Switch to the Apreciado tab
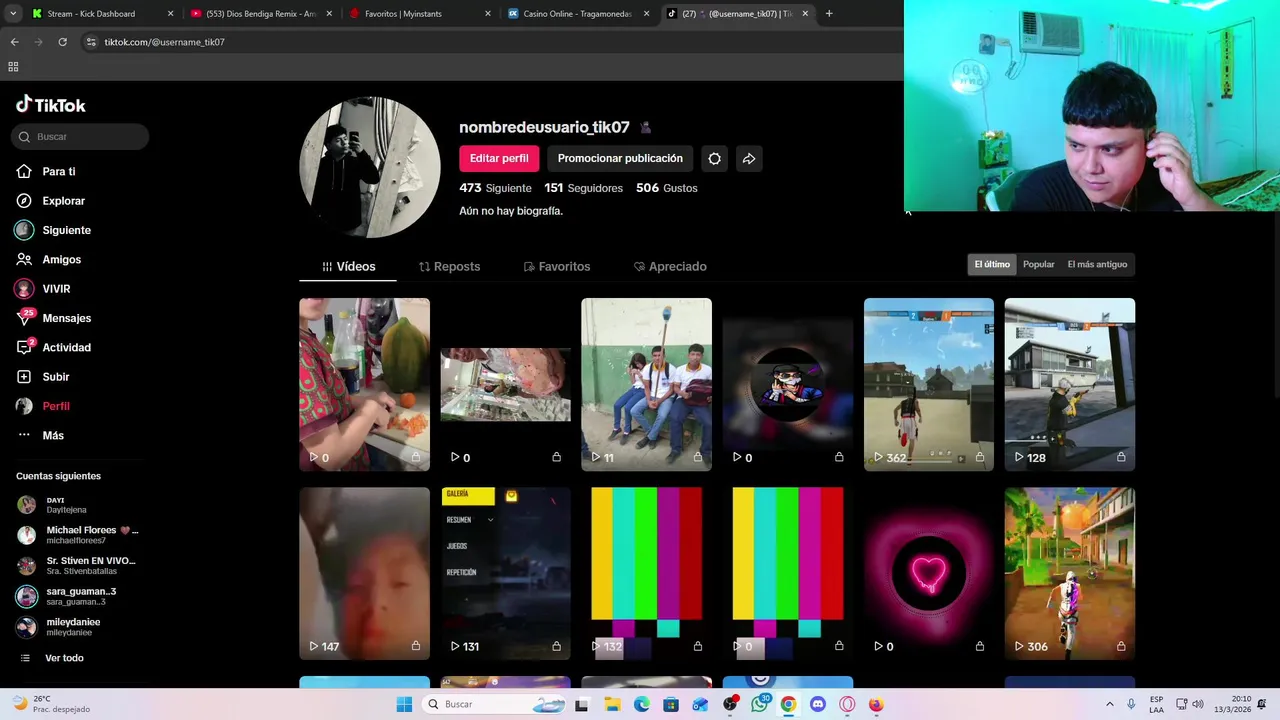 pos(670,267)
